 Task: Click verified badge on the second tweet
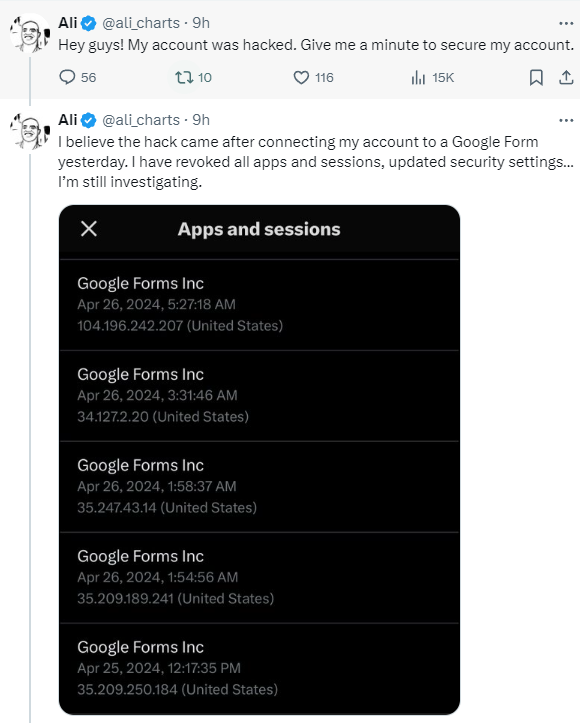(x=89, y=120)
